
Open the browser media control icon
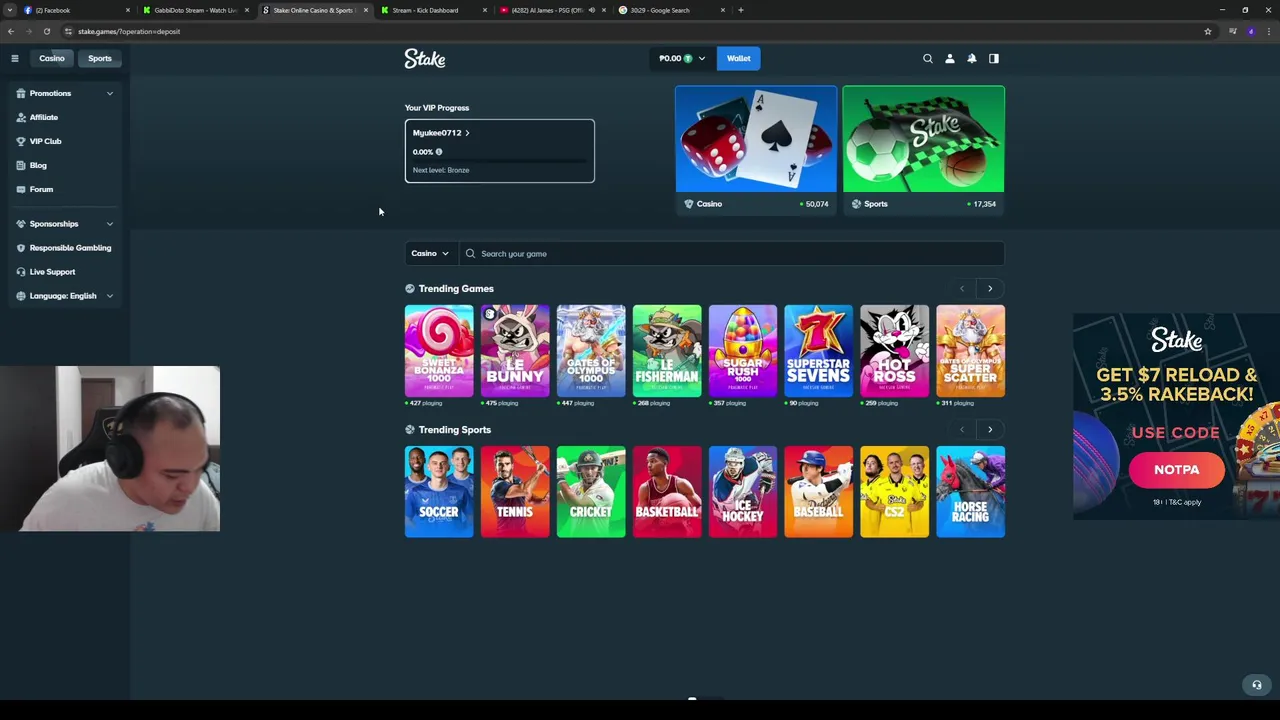1232,31
